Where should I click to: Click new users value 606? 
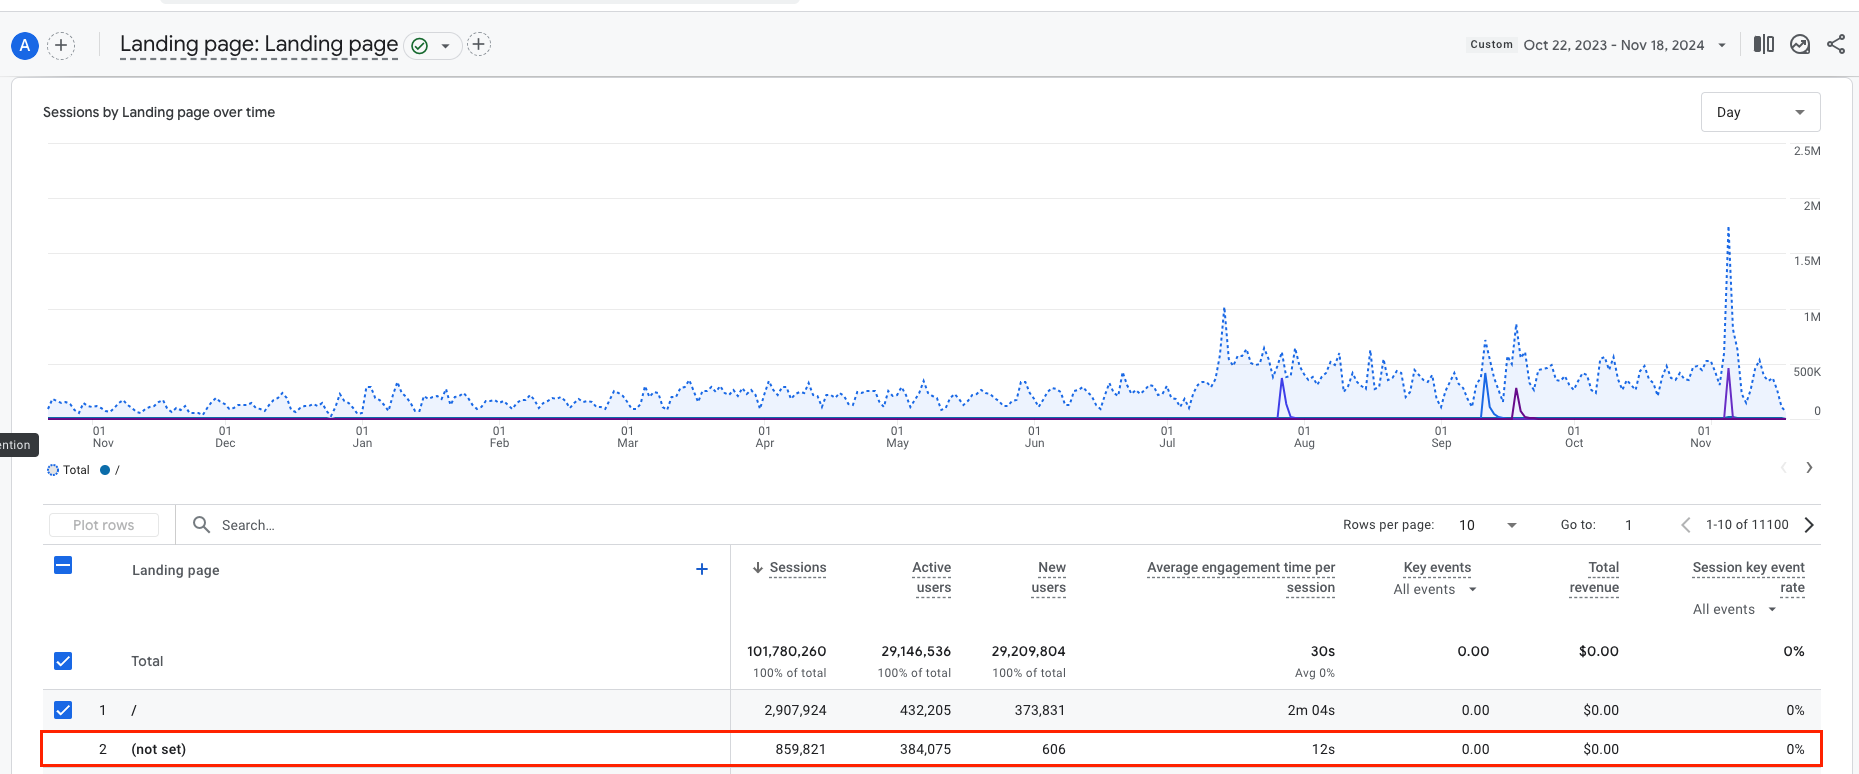[1054, 749]
